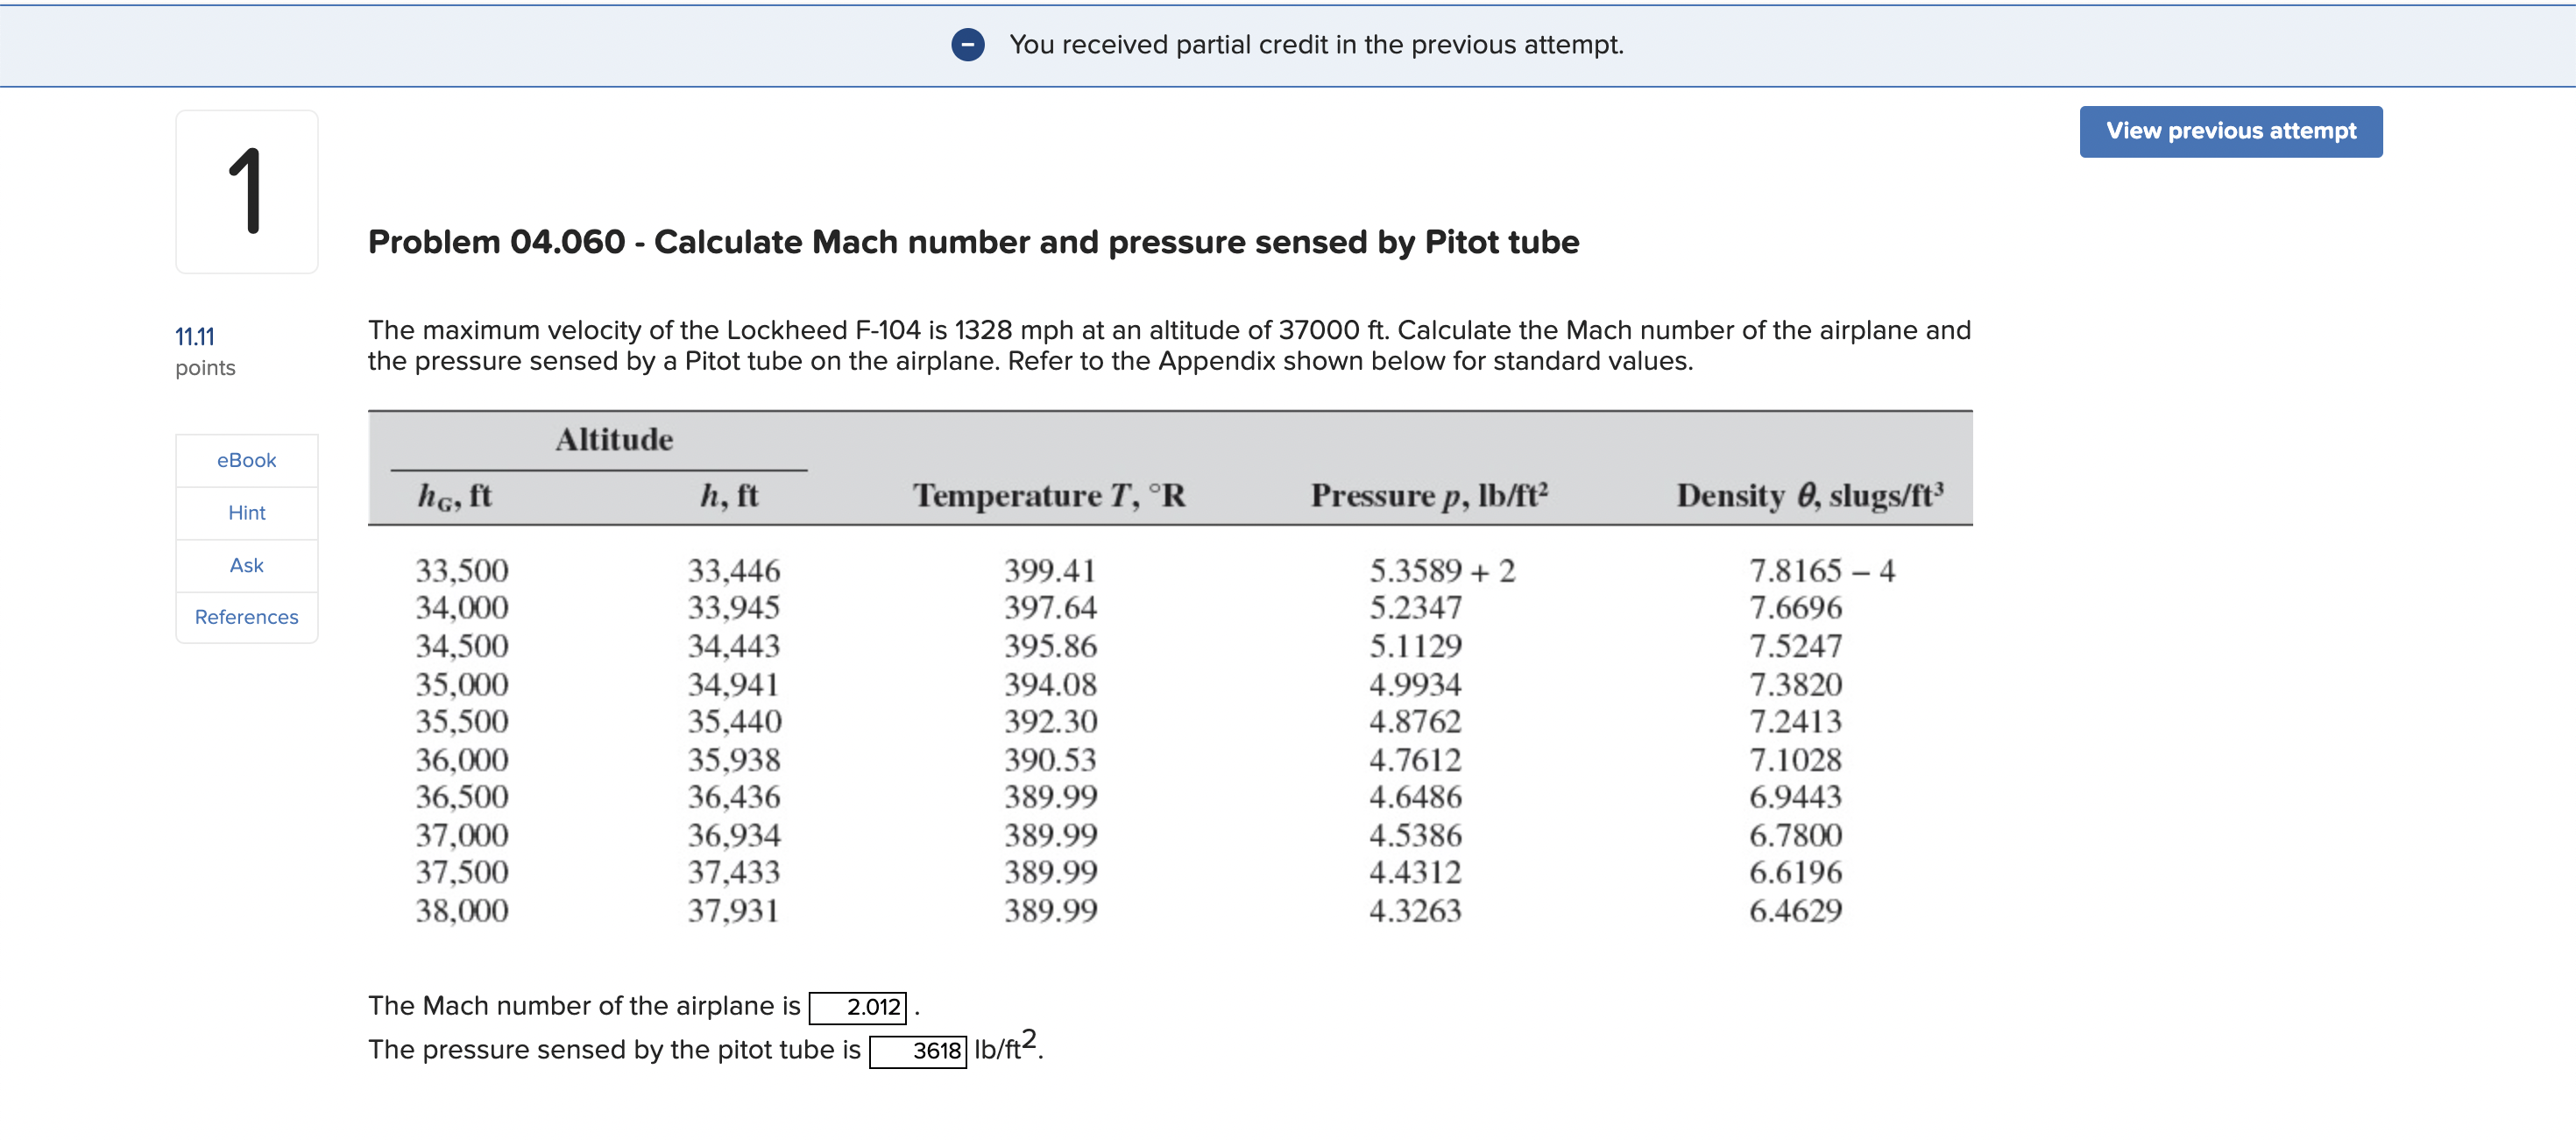The width and height of the screenshot is (2576, 1140).
Task: Open the eBook resource
Action: pos(245,460)
